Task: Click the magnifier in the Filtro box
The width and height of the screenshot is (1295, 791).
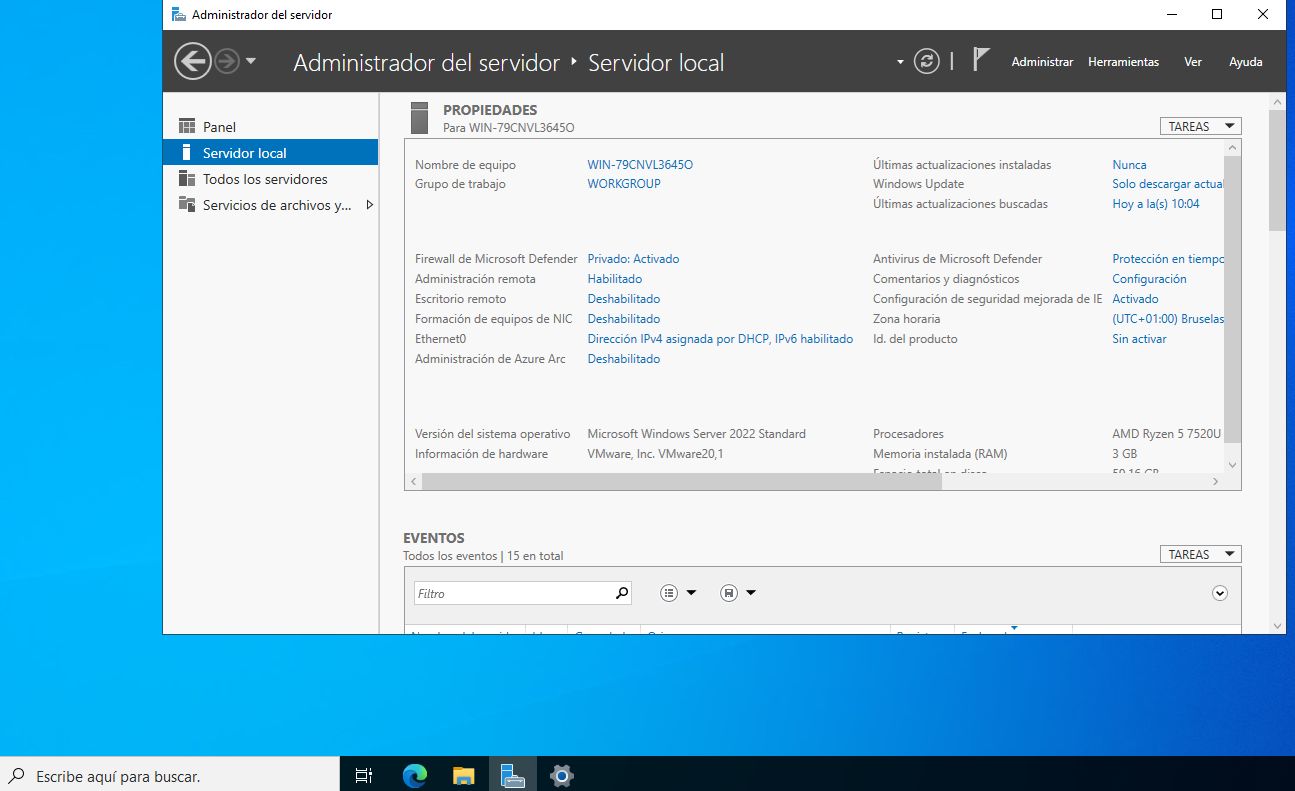Action: pos(622,593)
